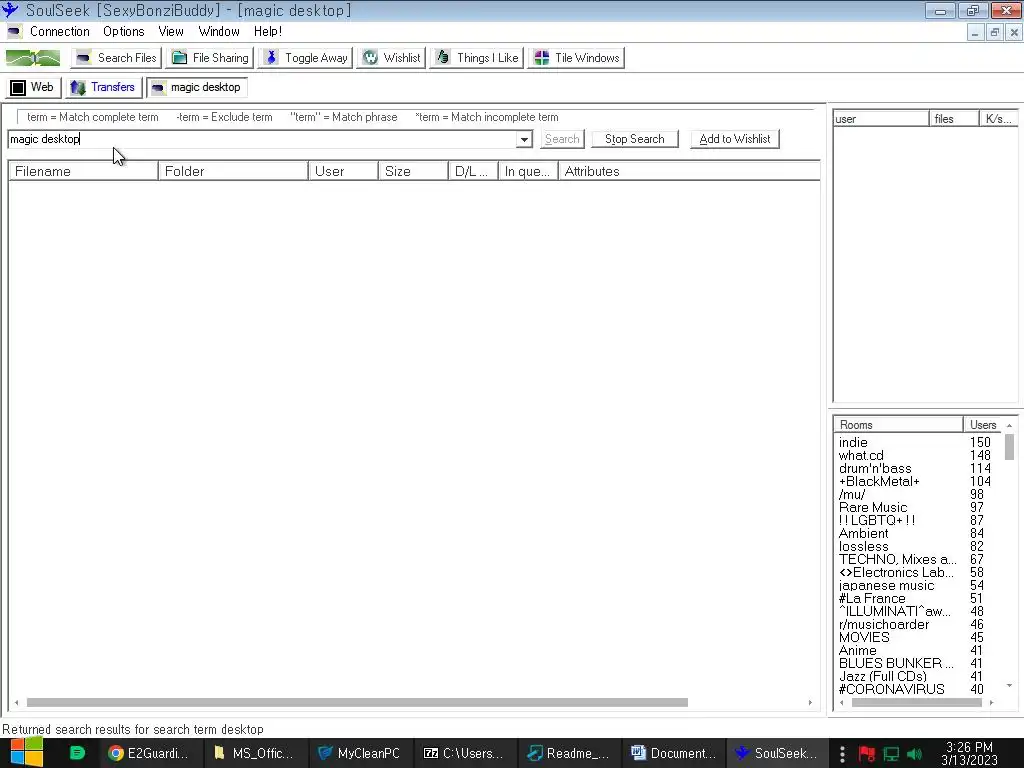The height and width of the screenshot is (768, 1024).
Task: Select the magic desktop search tab
Action: click(x=196, y=87)
